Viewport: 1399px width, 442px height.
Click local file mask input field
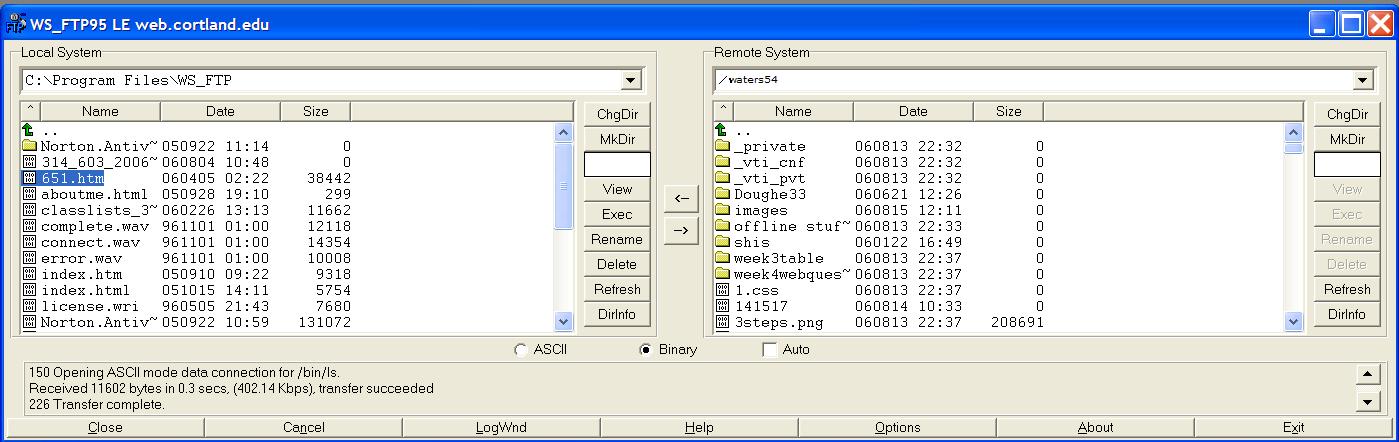point(617,164)
